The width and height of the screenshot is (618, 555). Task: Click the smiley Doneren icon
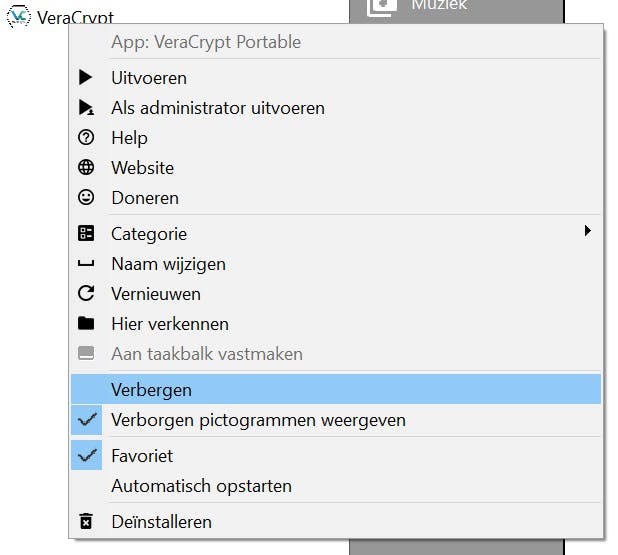pyautogui.click(x=86, y=197)
